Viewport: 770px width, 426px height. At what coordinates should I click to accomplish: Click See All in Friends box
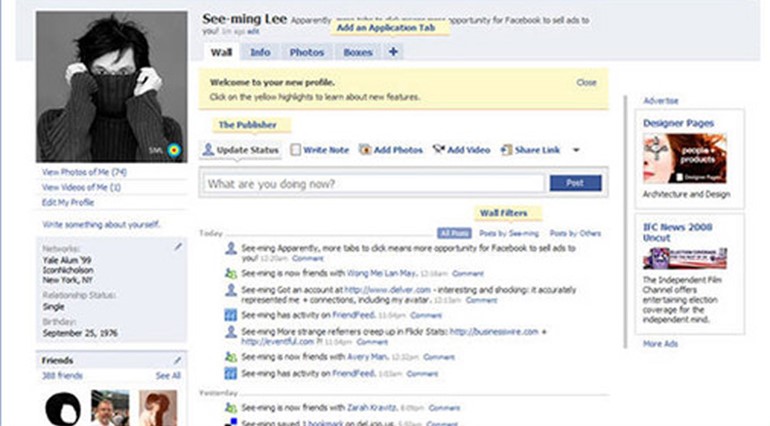[x=168, y=376]
